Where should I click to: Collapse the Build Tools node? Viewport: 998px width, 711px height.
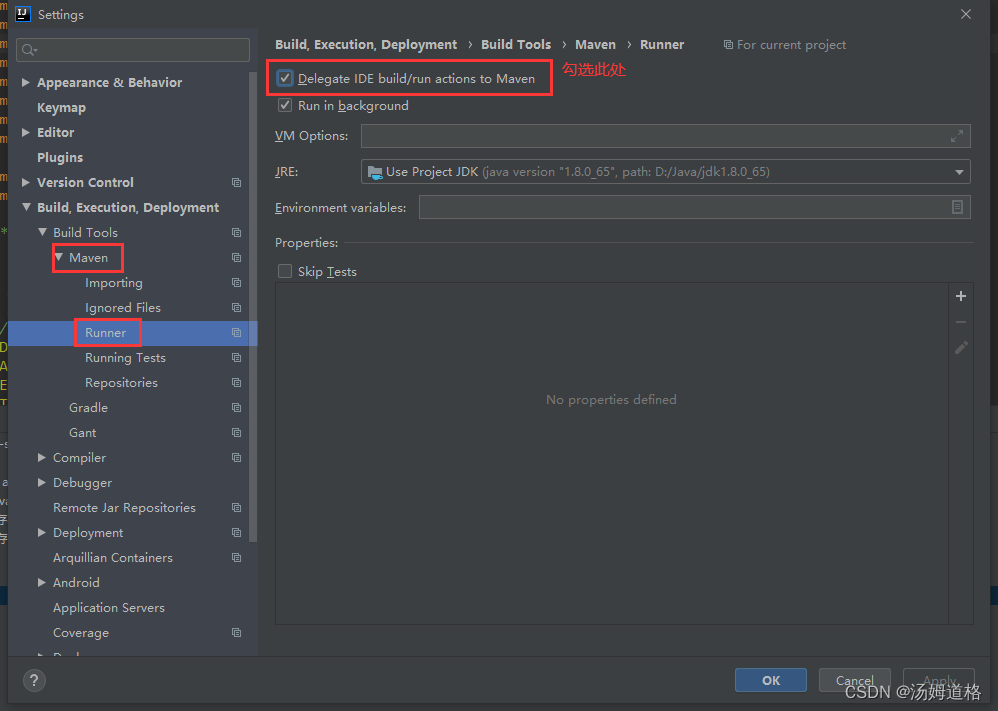(x=42, y=232)
